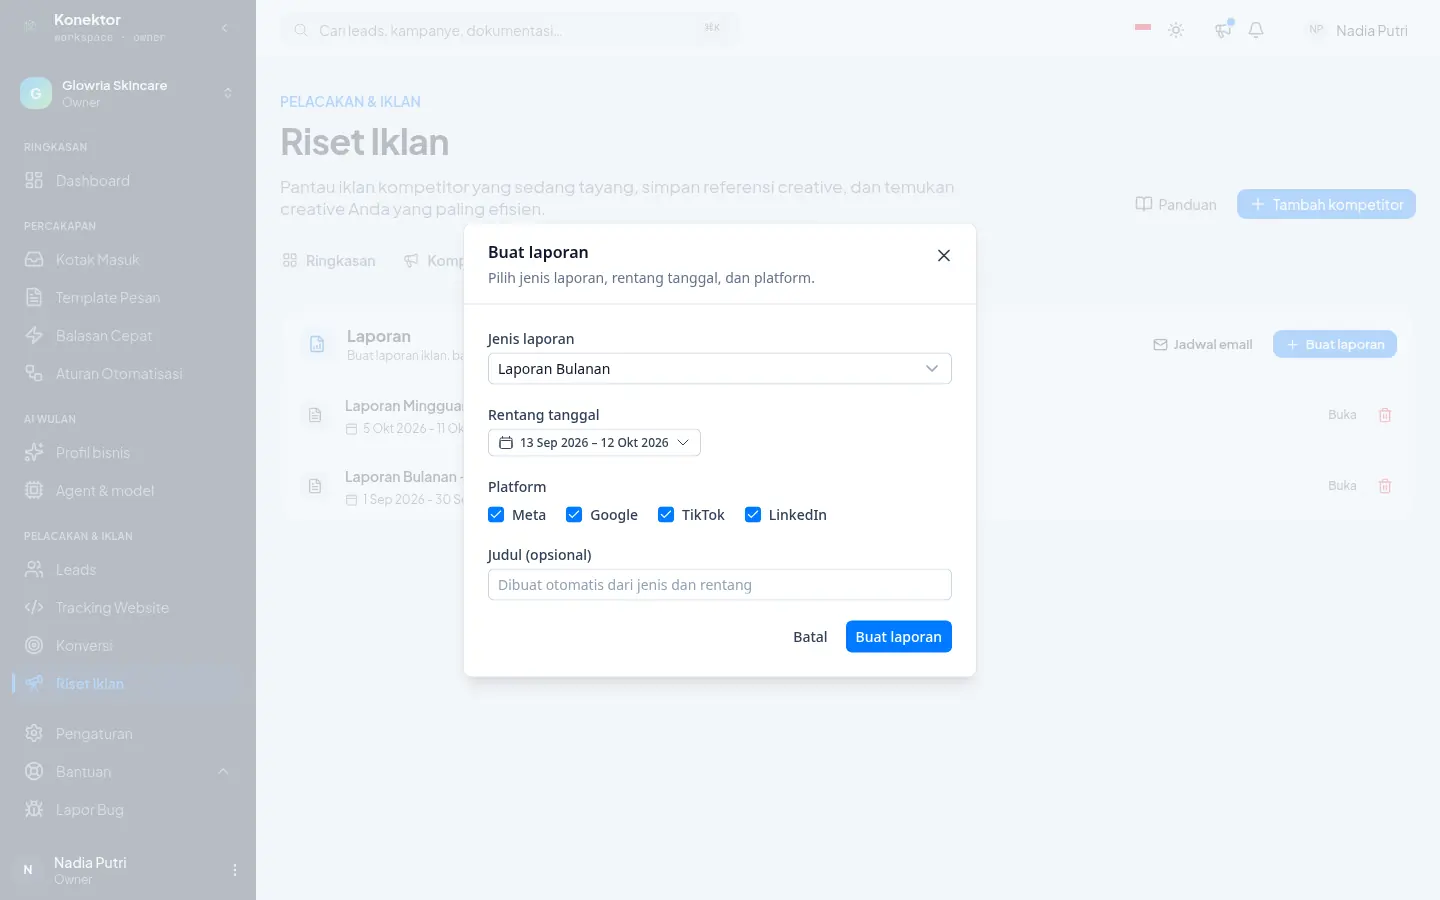Click the Konversi target icon
Screen dimensions: 1440x900
[34, 646]
